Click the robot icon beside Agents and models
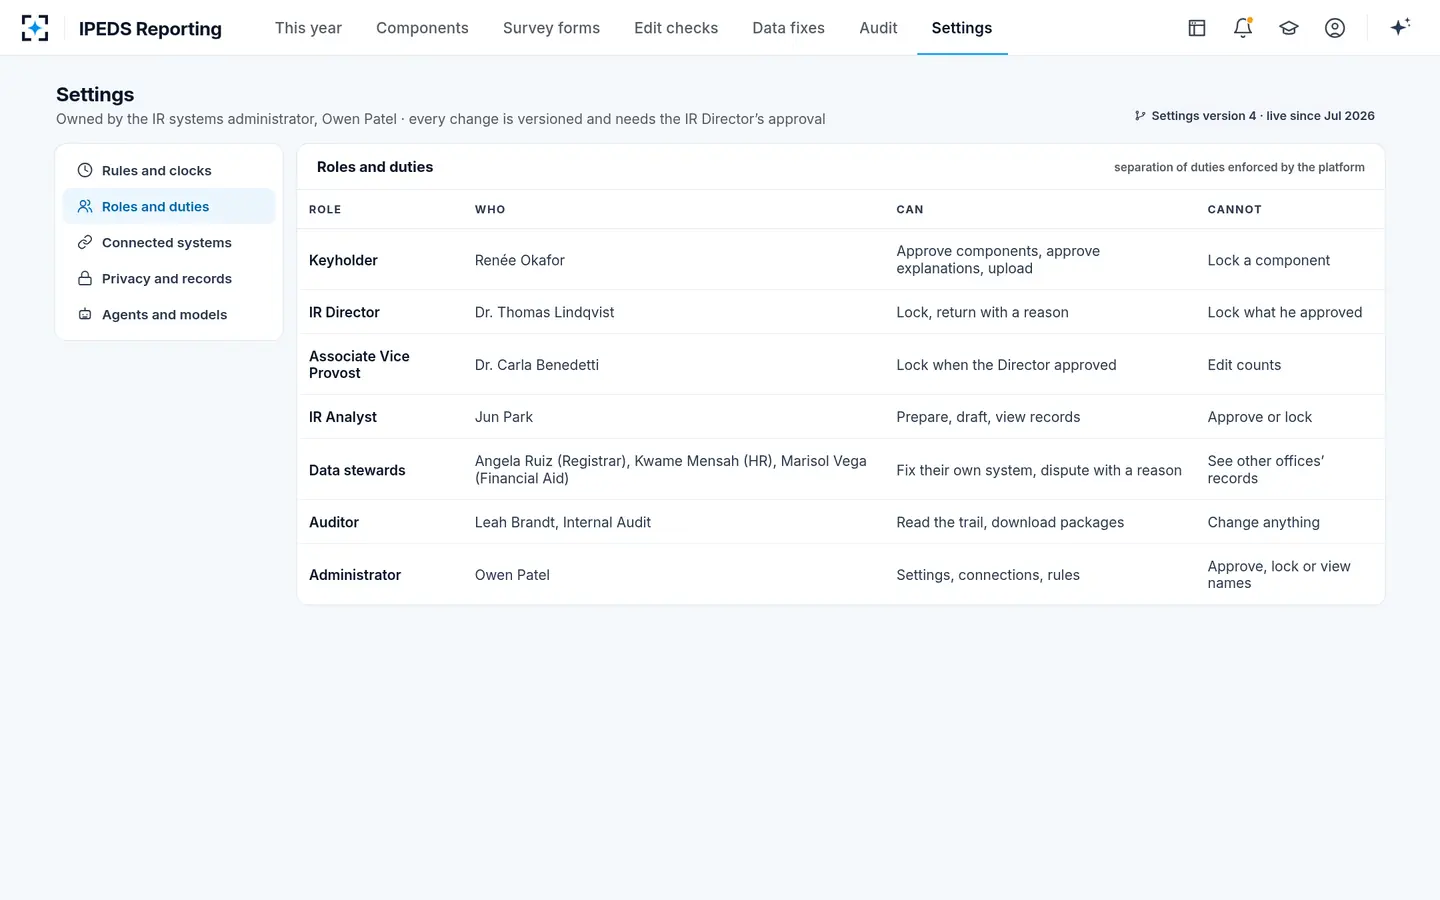The image size is (1440, 900). (x=85, y=315)
